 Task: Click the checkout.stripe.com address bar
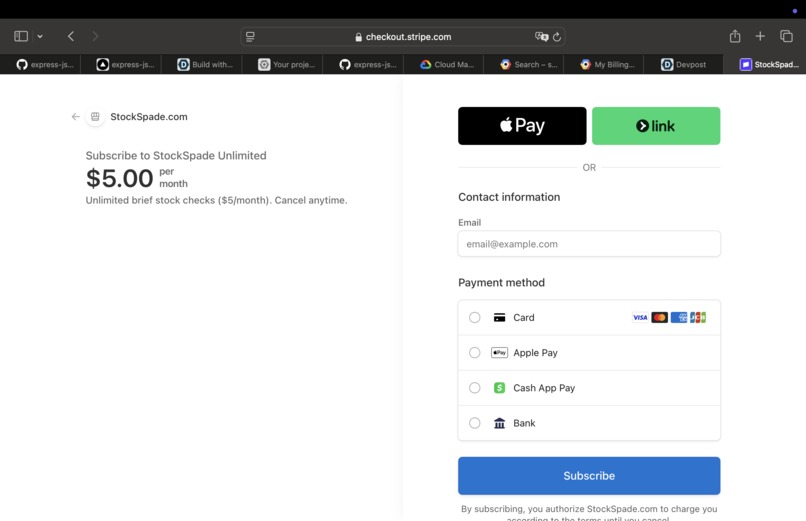click(403, 37)
